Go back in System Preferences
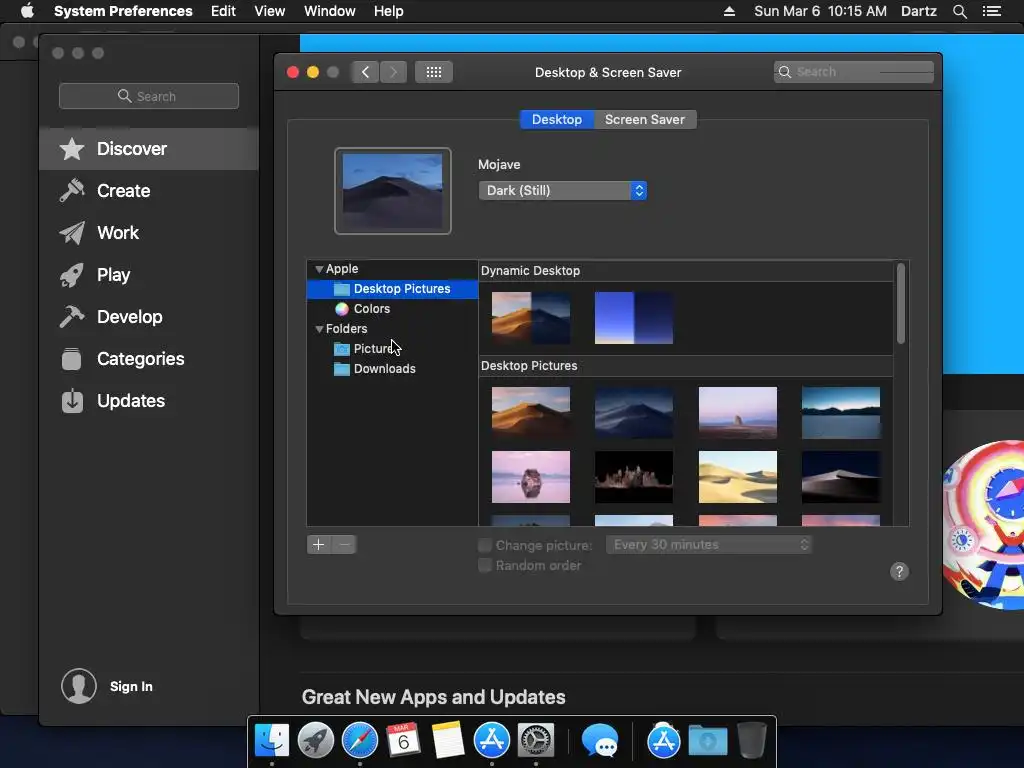The height and width of the screenshot is (768, 1024). click(x=366, y=72)
